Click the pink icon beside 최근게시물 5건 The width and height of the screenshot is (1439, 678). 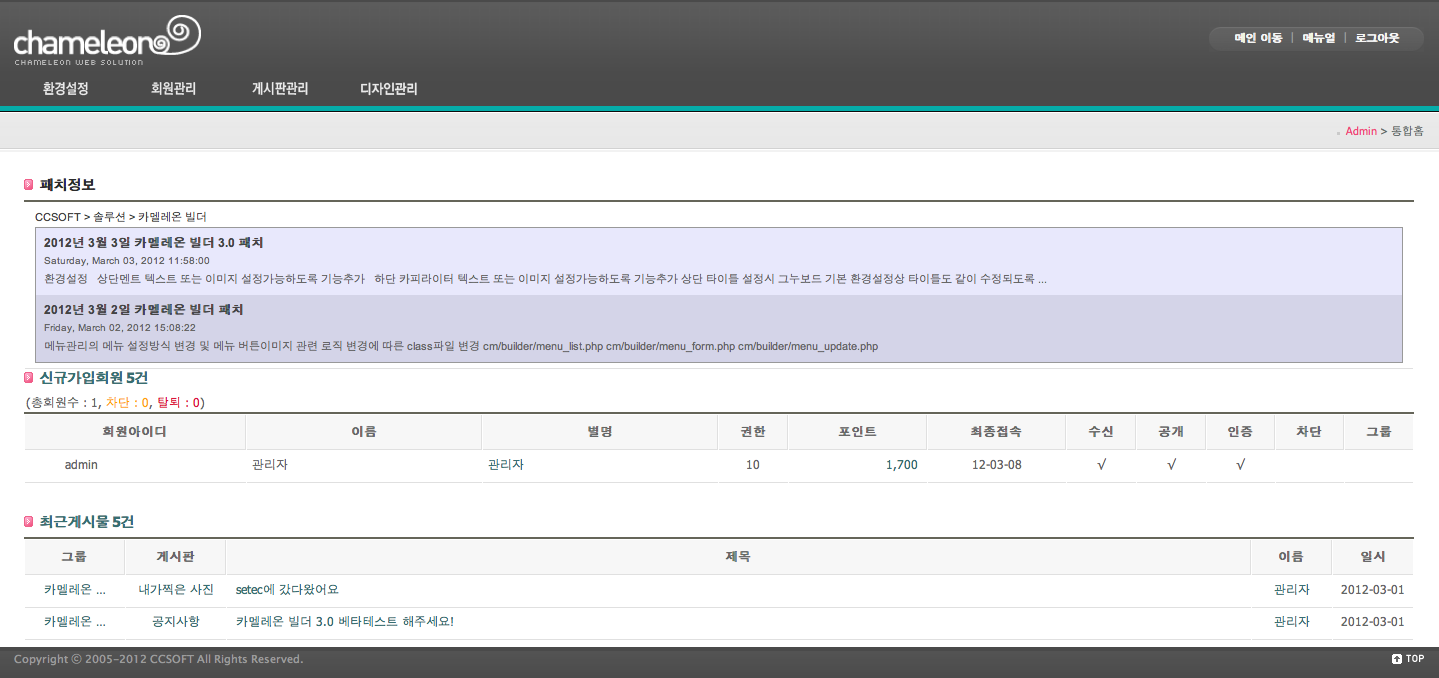(x=28, y=522)
